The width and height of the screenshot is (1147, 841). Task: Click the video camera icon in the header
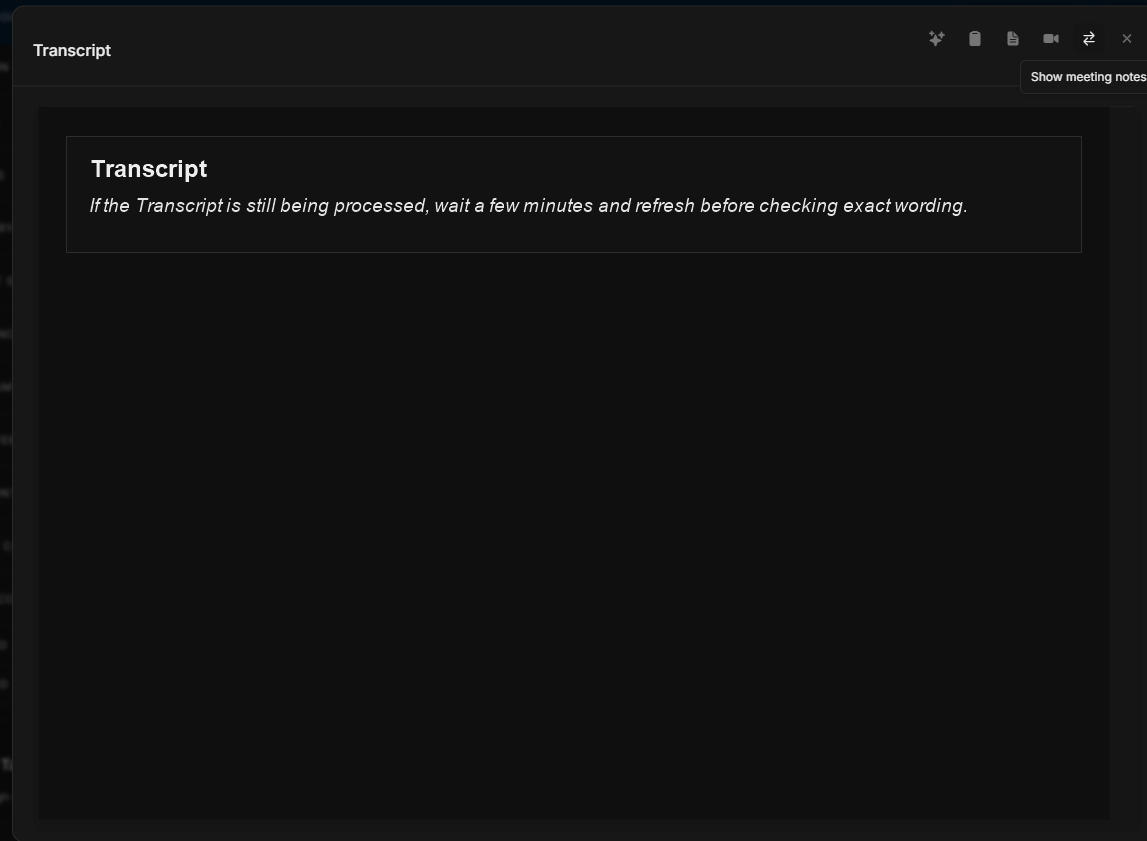click(x=1050, y=39)
